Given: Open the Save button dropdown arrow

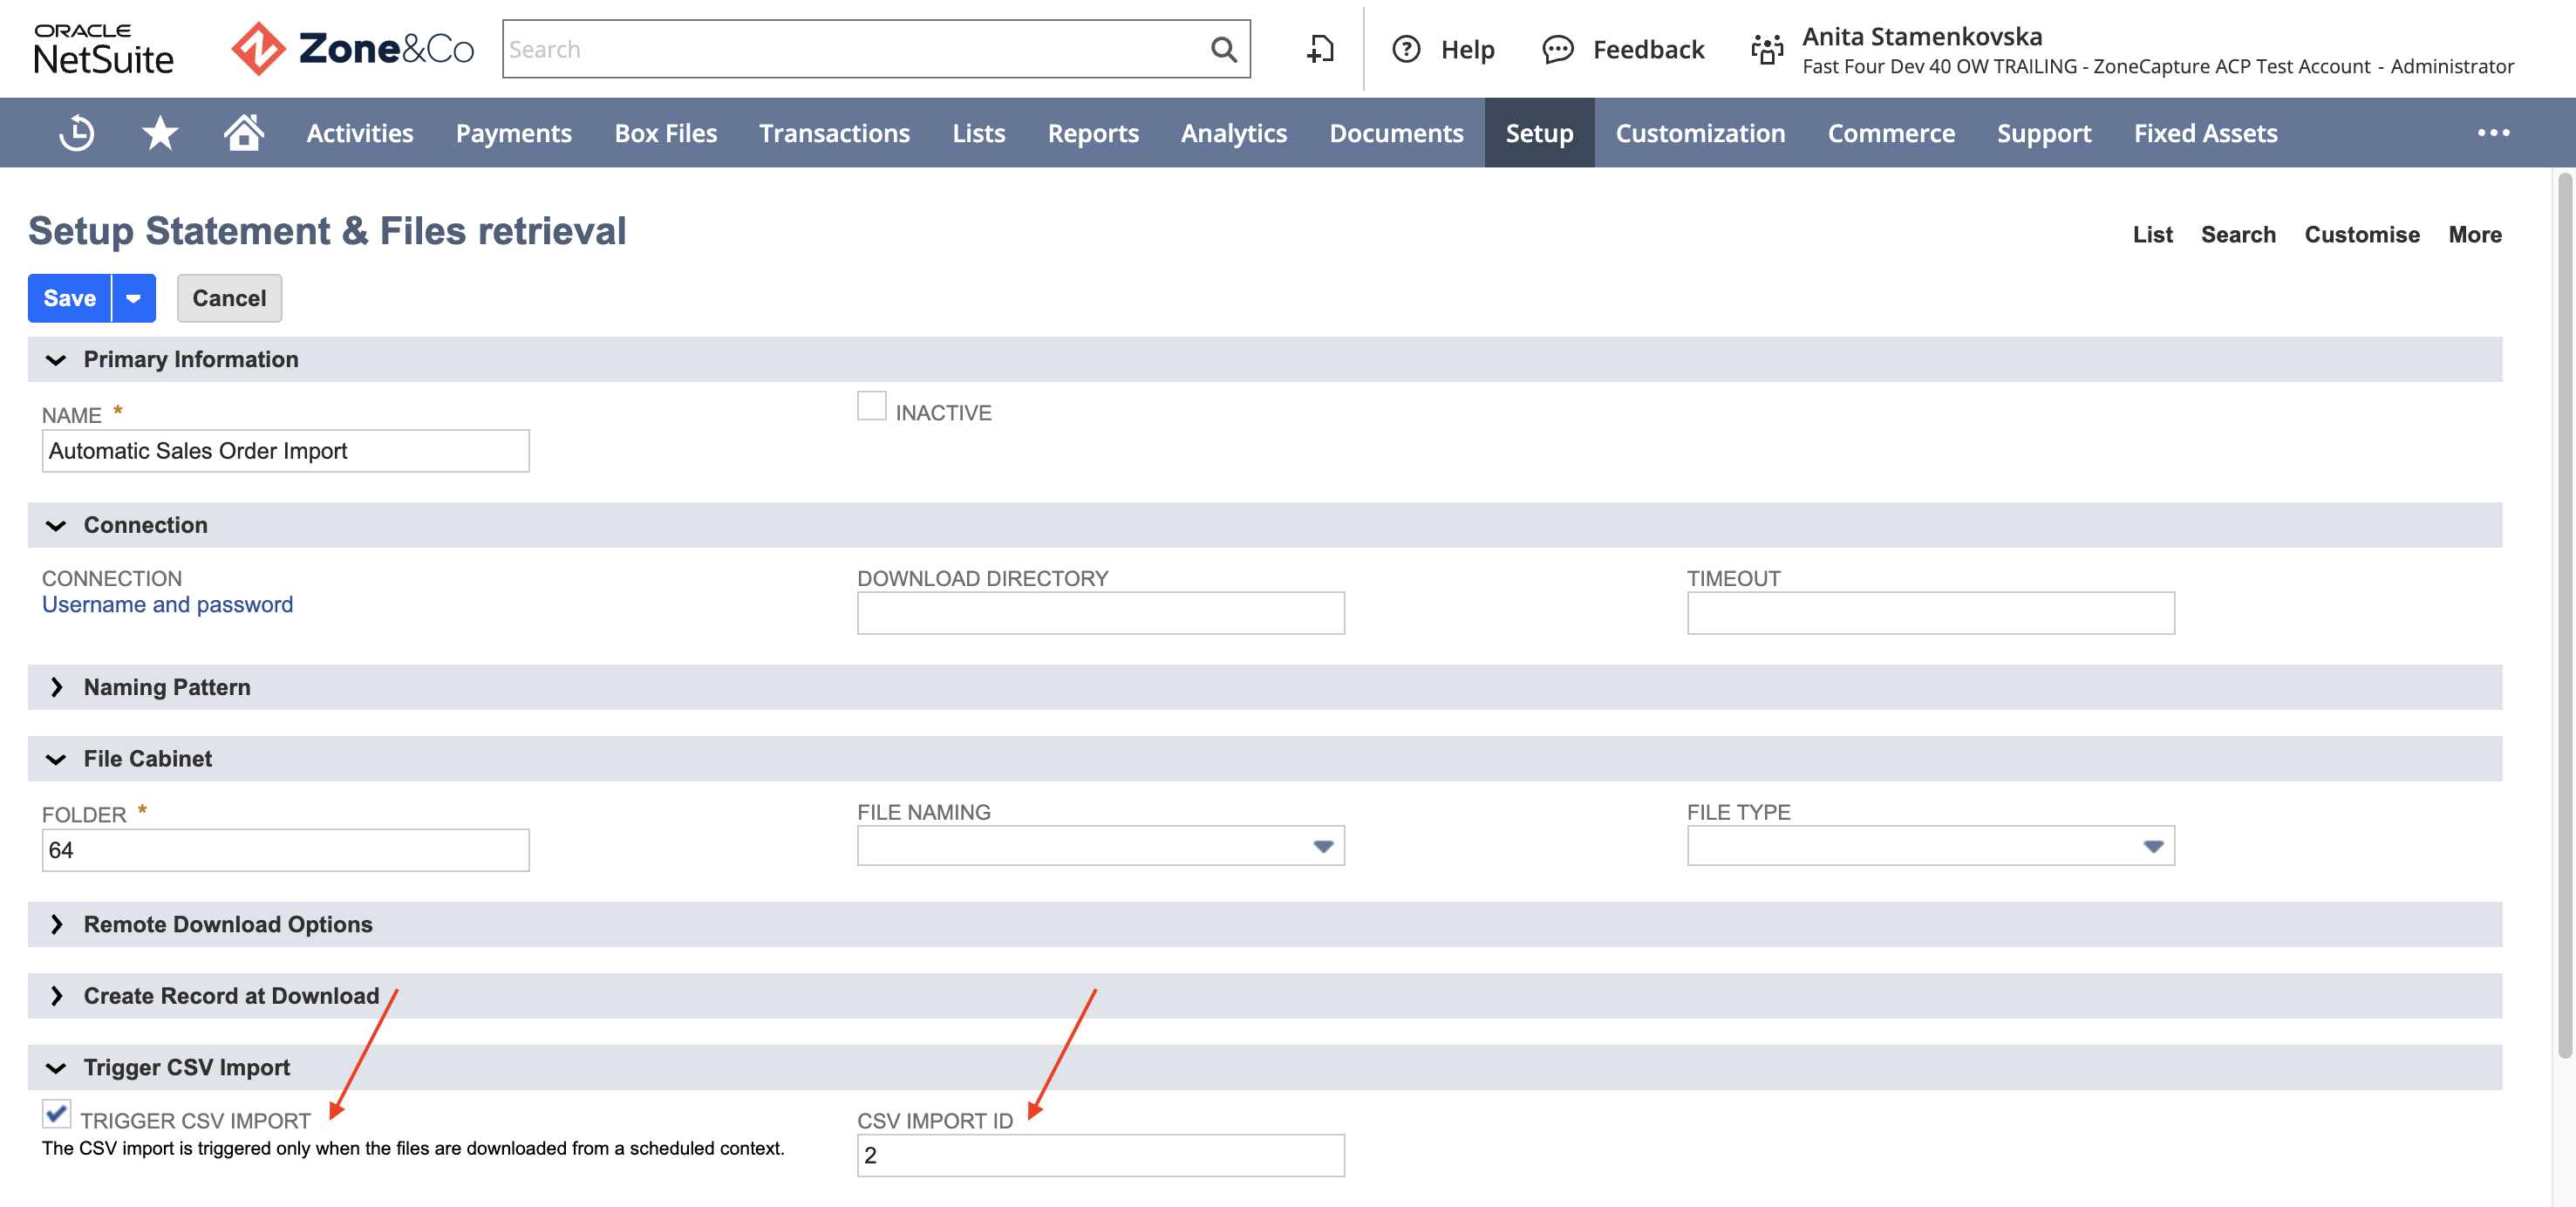Looking at the screenshot, I should (133, 298).
